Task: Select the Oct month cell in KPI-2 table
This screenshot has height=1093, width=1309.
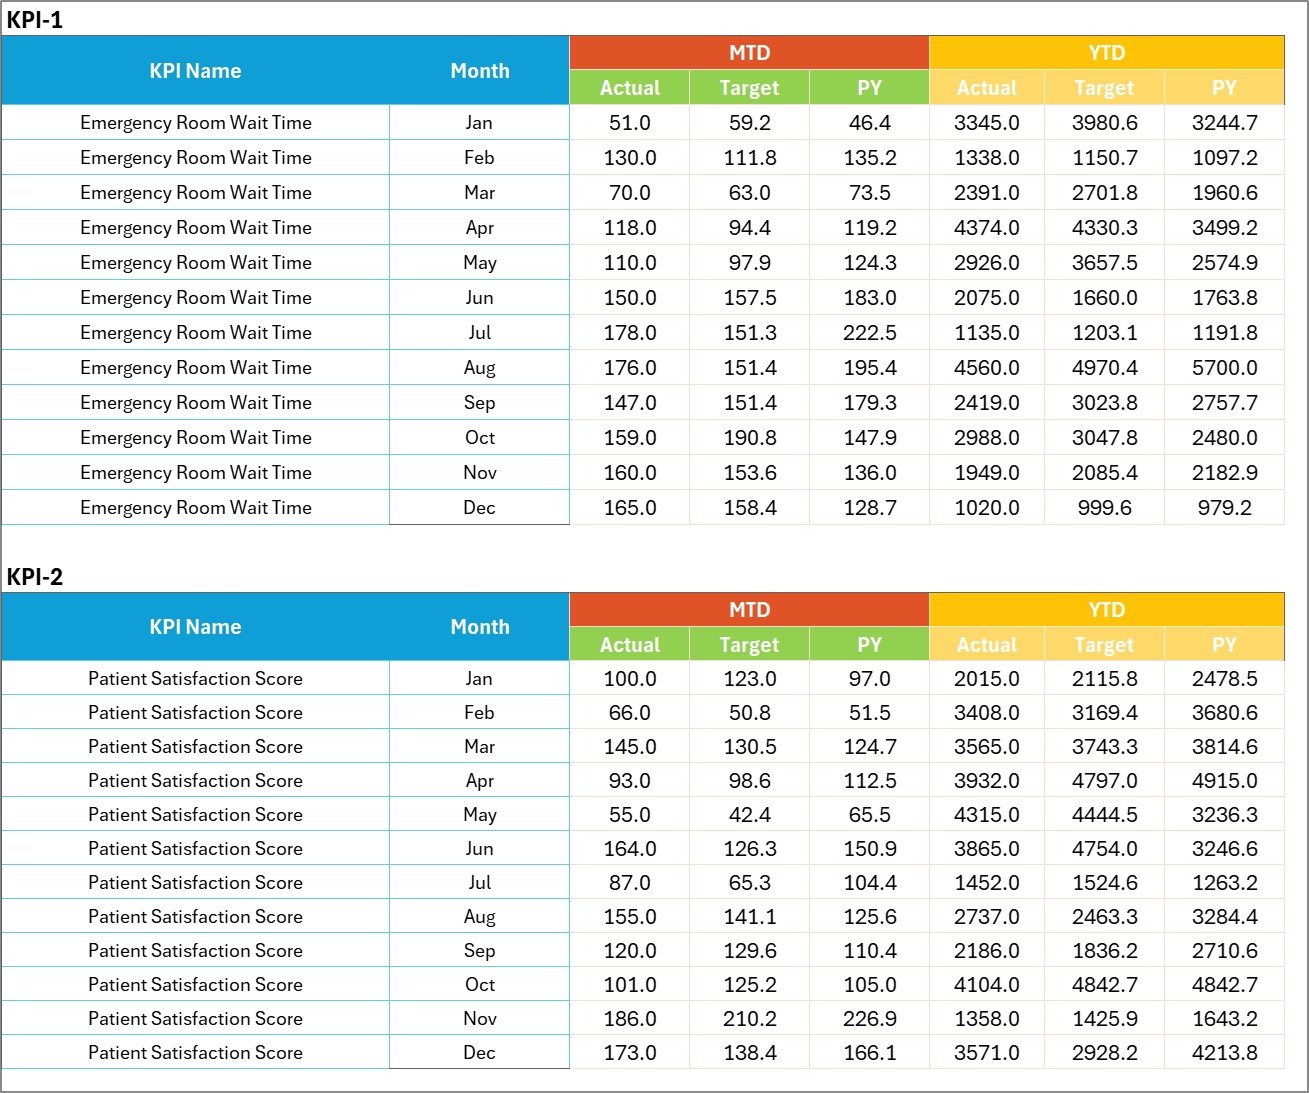Action: 480,984
